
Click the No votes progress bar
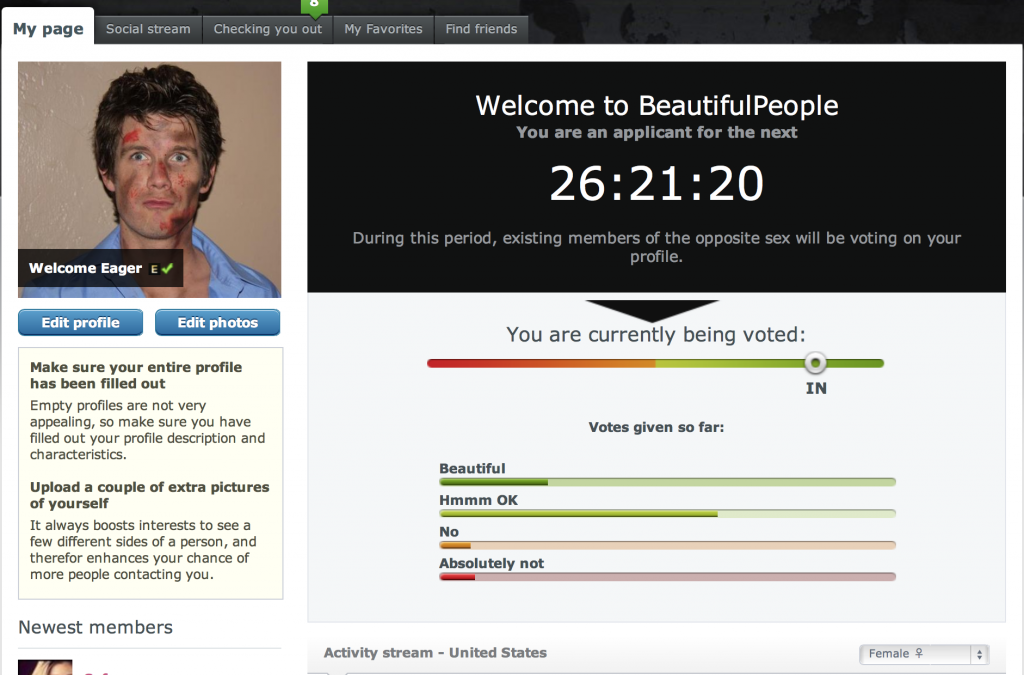pos(667,545)
